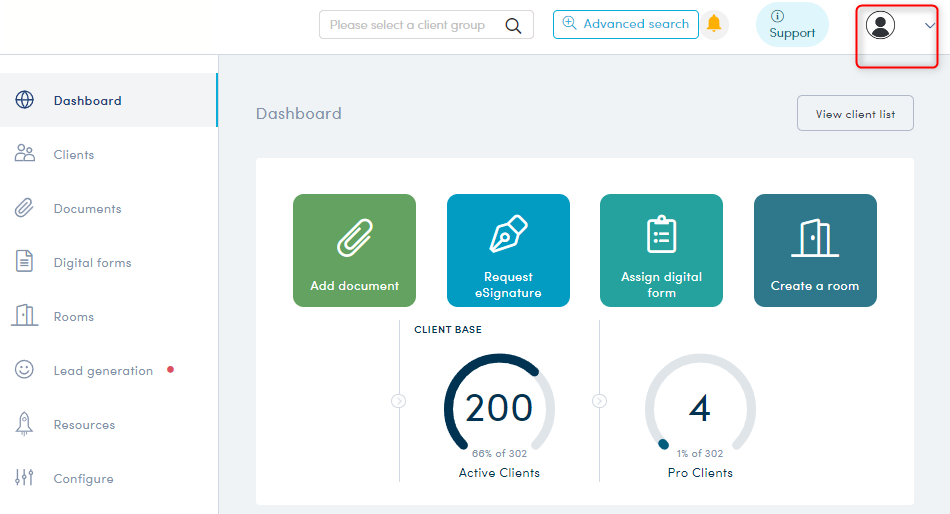Click arrow expander left of Active Clients
The image size is (950, 514).
398,401
